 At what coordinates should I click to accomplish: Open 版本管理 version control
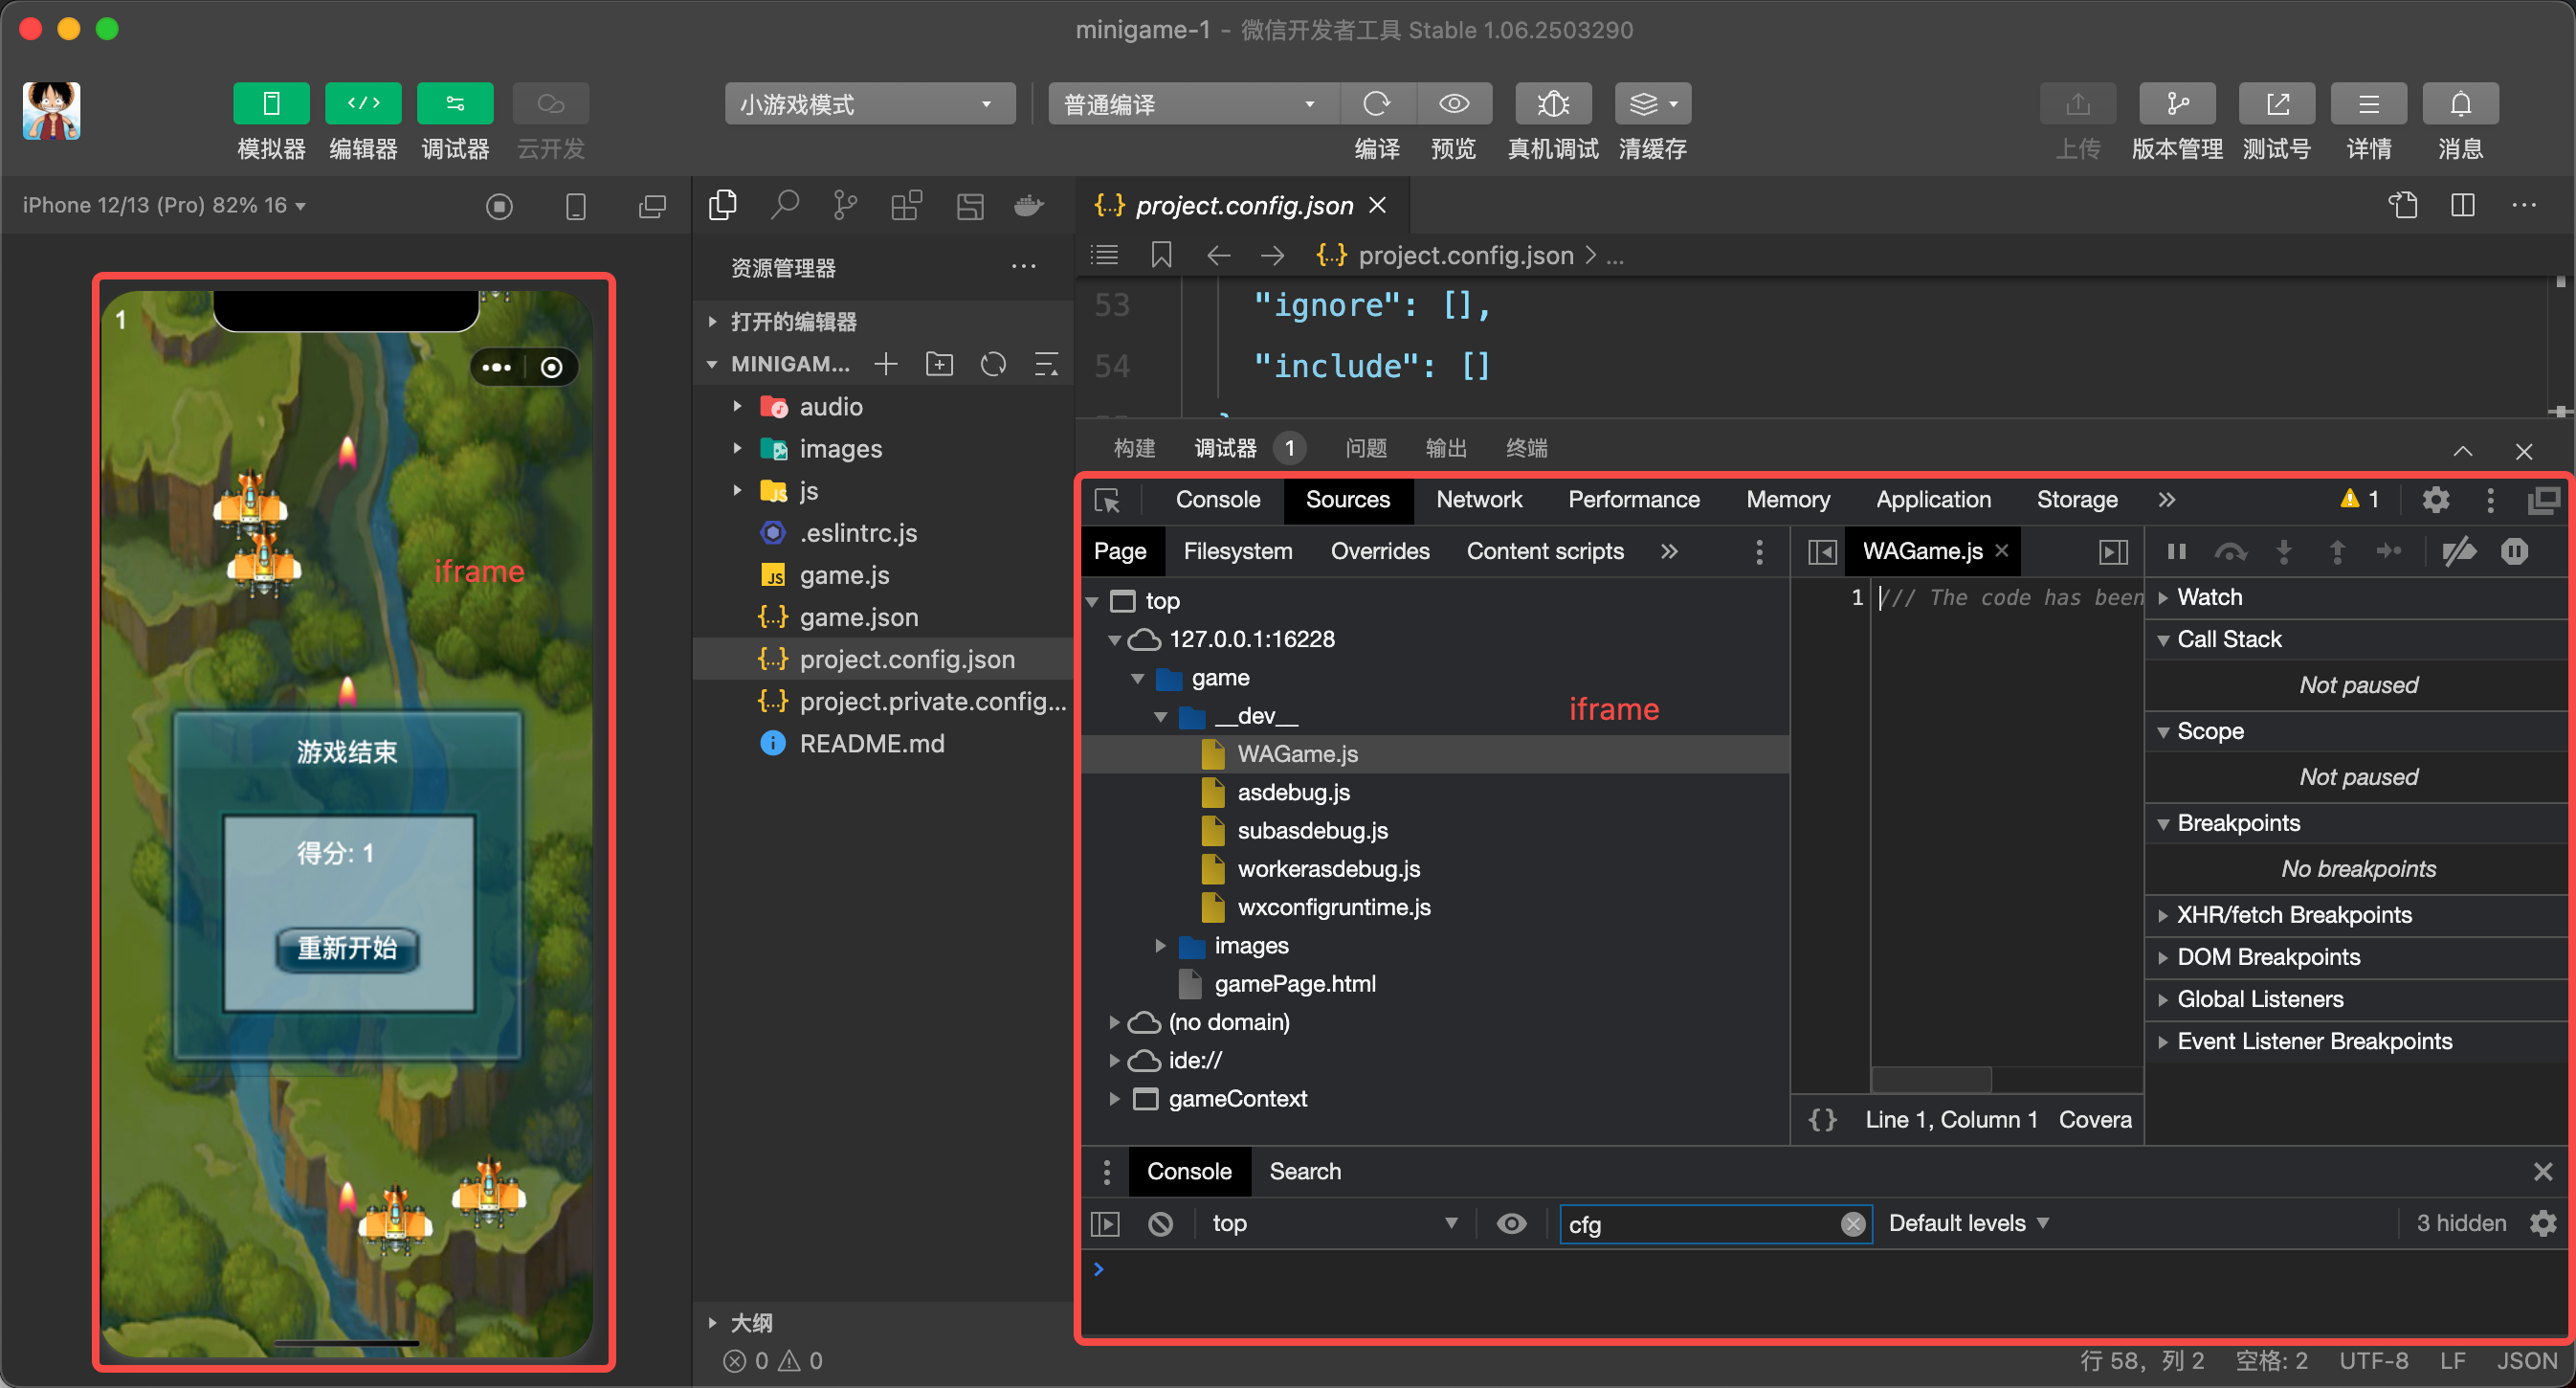2176,104
